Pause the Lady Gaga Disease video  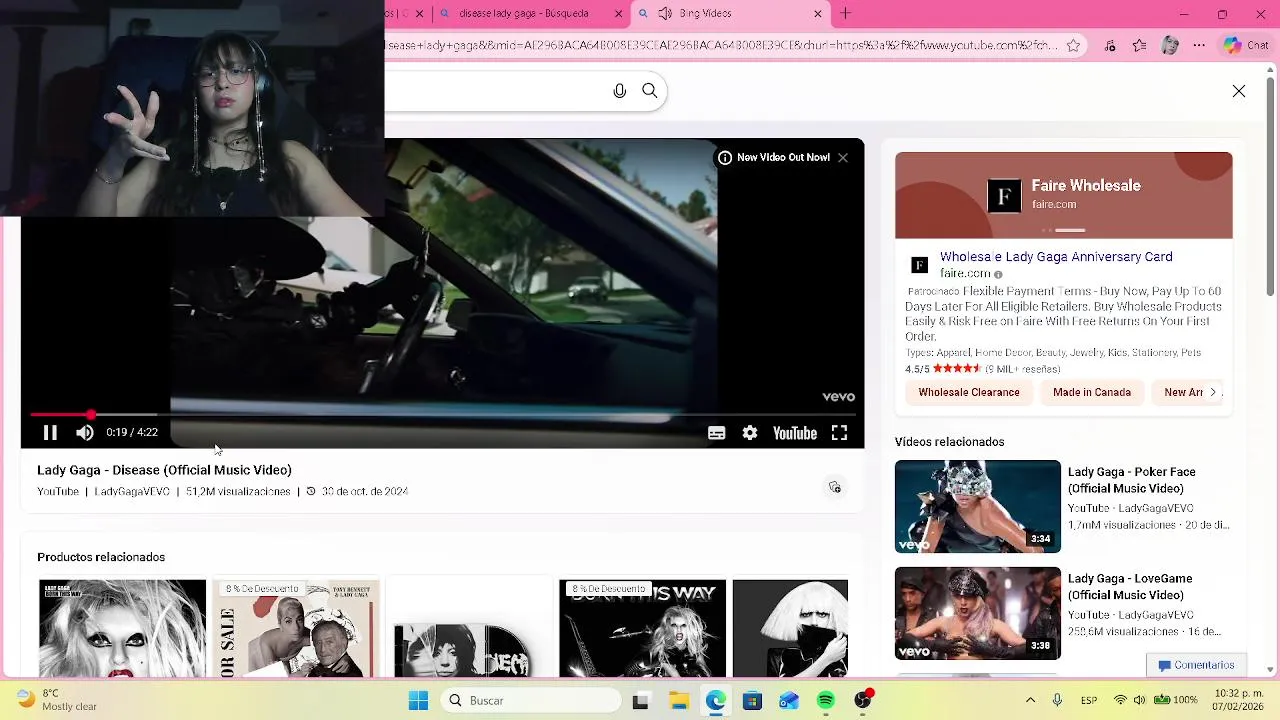pyautogui.click(x=50, y=433)
